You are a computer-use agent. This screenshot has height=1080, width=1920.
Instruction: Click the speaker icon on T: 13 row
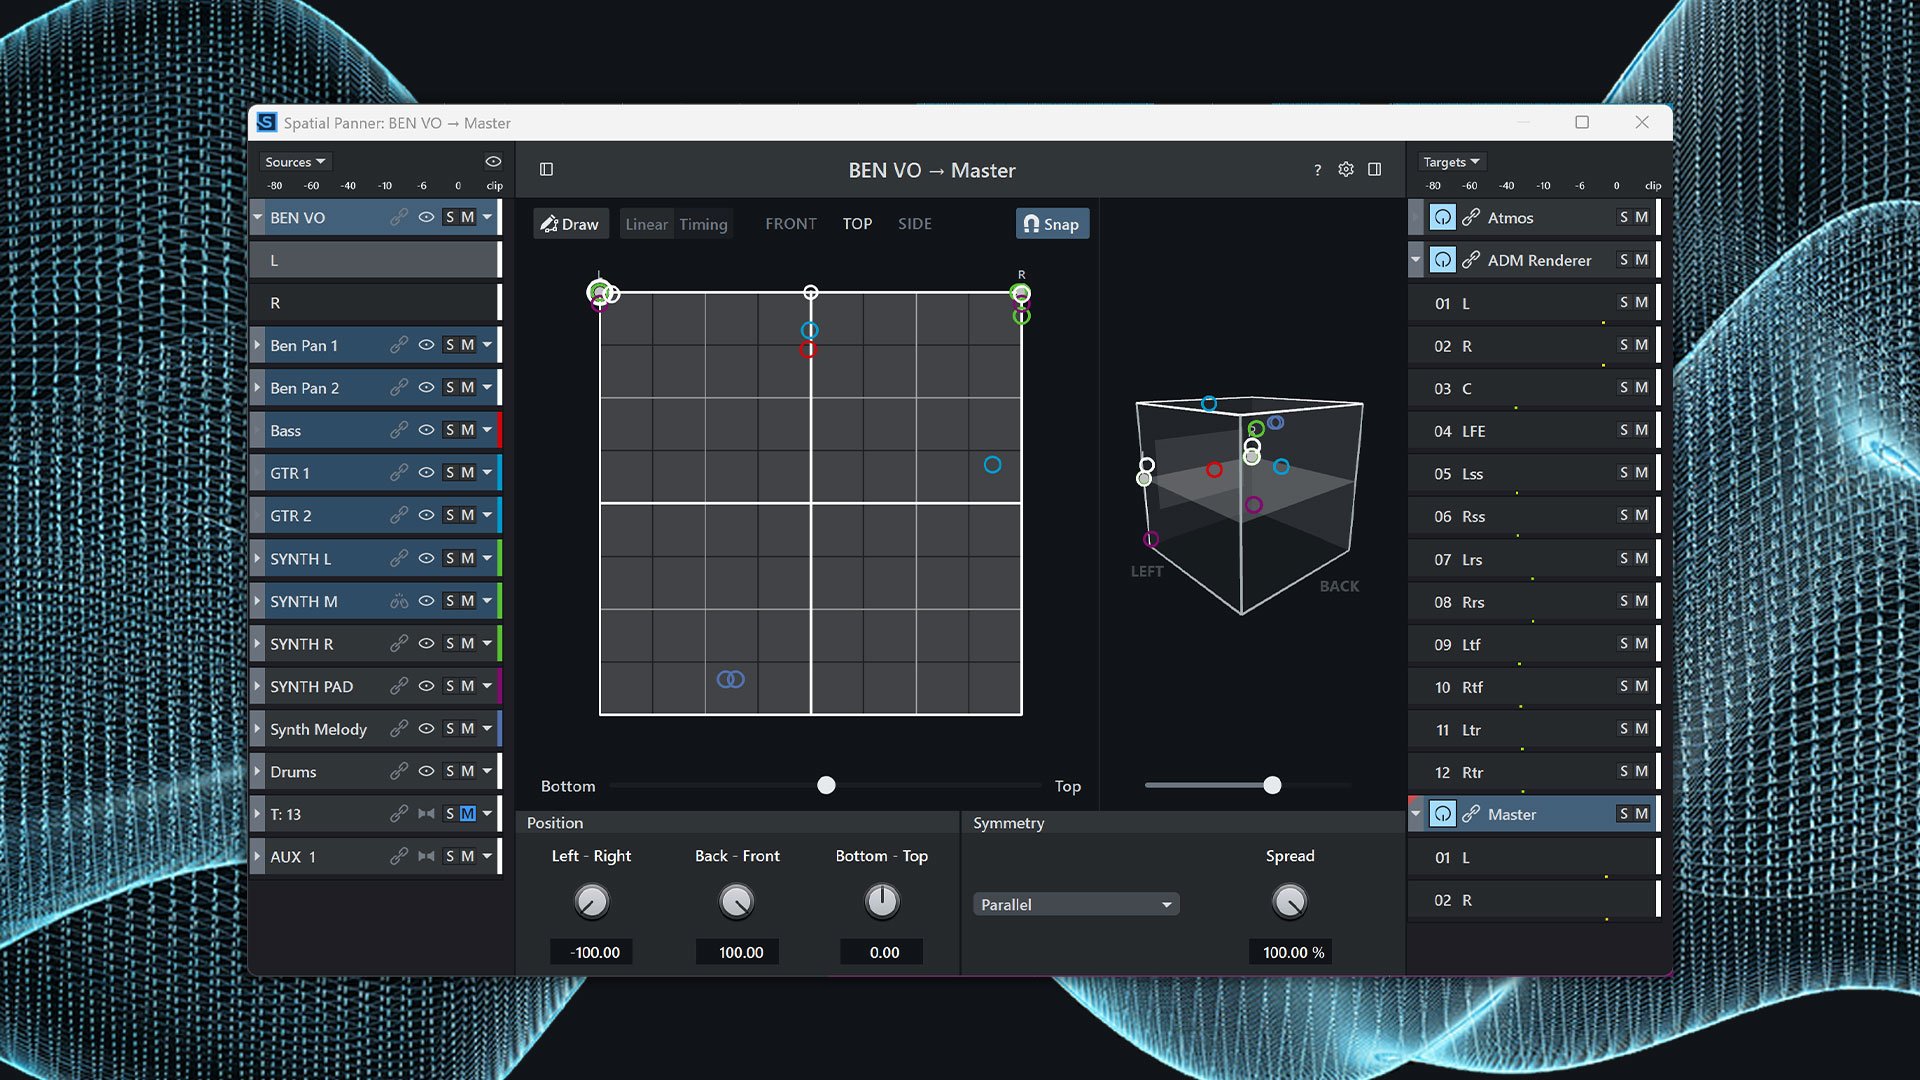(426, 814)
